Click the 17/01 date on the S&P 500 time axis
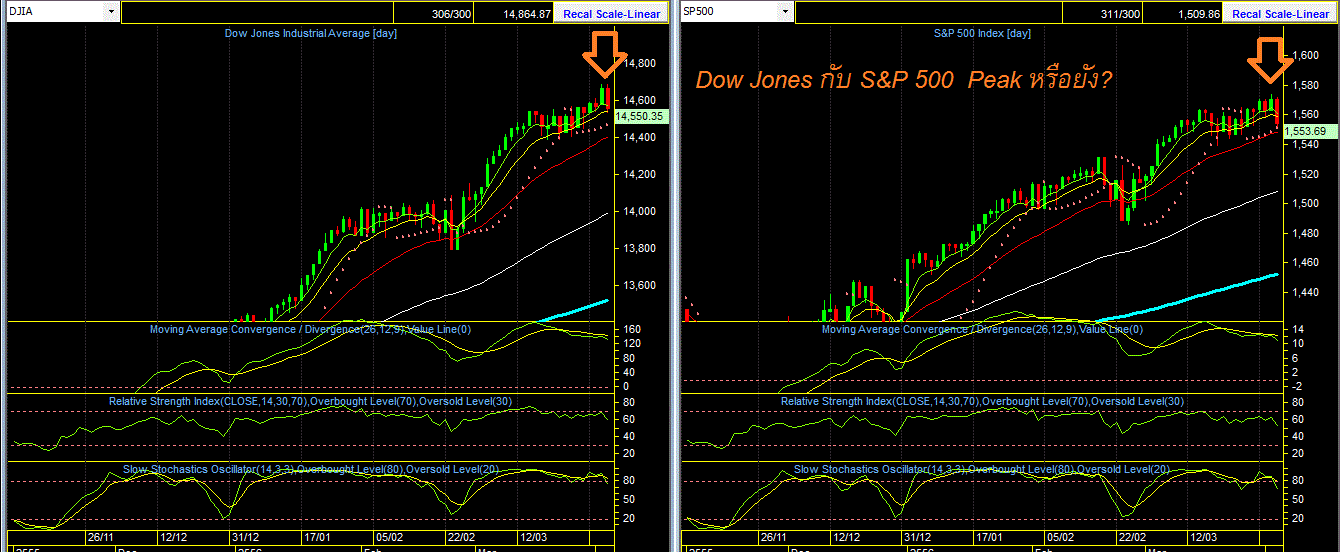The width and height of the screenshot is (1340, 553). click(x=989, y=537)
